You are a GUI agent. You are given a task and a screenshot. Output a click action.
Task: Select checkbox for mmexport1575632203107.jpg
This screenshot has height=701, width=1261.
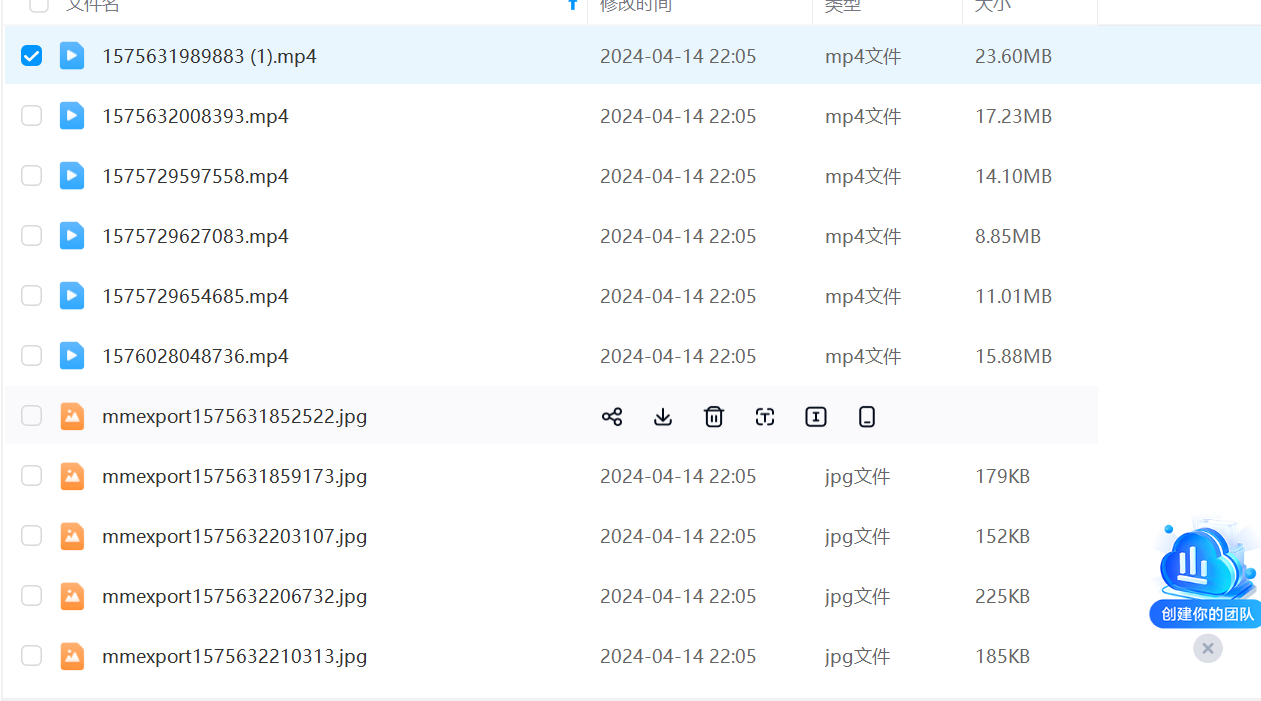(32, 536)
